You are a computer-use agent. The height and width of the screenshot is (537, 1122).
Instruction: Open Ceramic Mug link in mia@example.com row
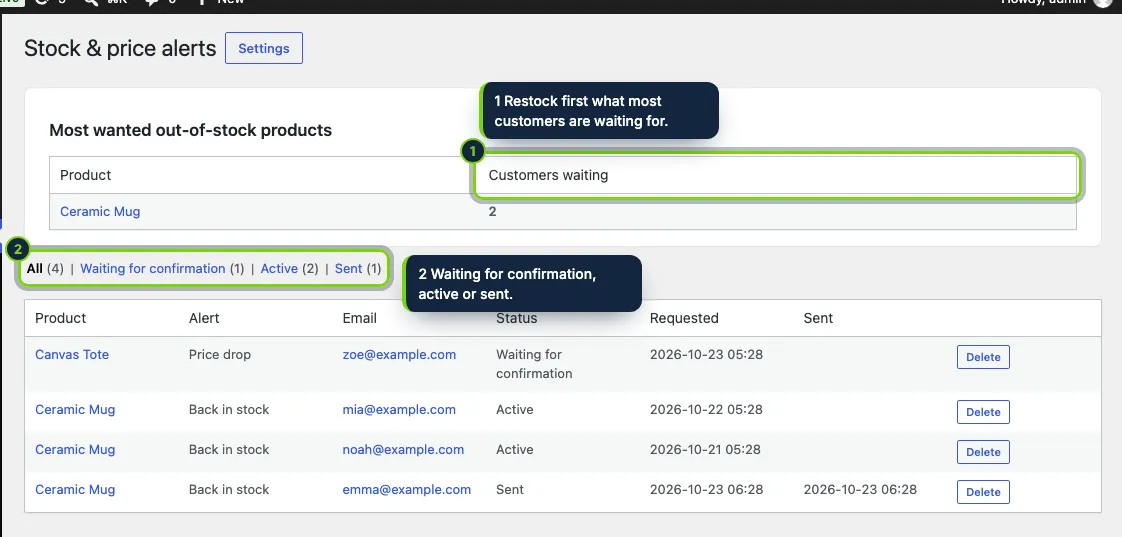(75, 410)
